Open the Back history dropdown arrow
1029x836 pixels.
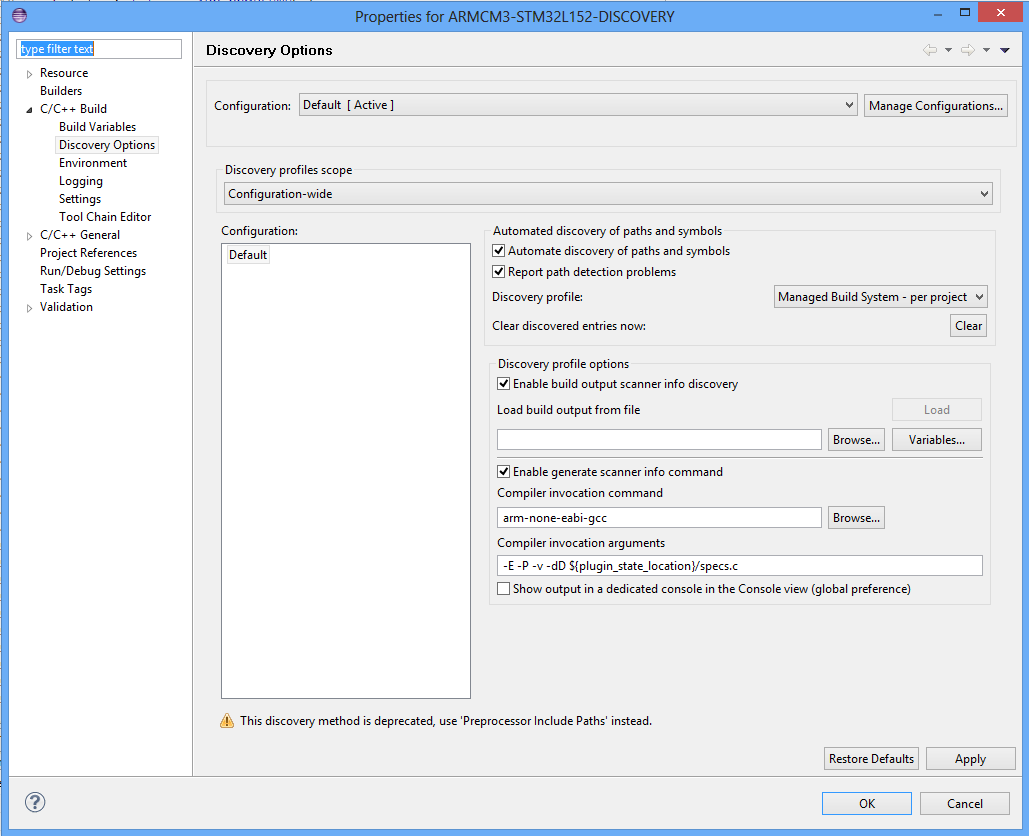948,51
